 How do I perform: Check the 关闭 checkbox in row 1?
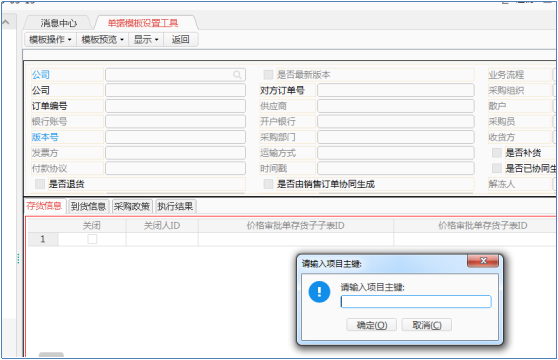[x=92, y=239]
